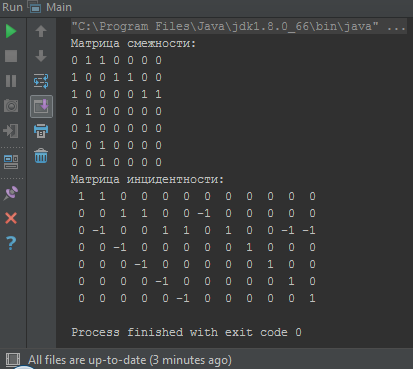
Task: Open help via blue question mark
Action: coord(11,243)
